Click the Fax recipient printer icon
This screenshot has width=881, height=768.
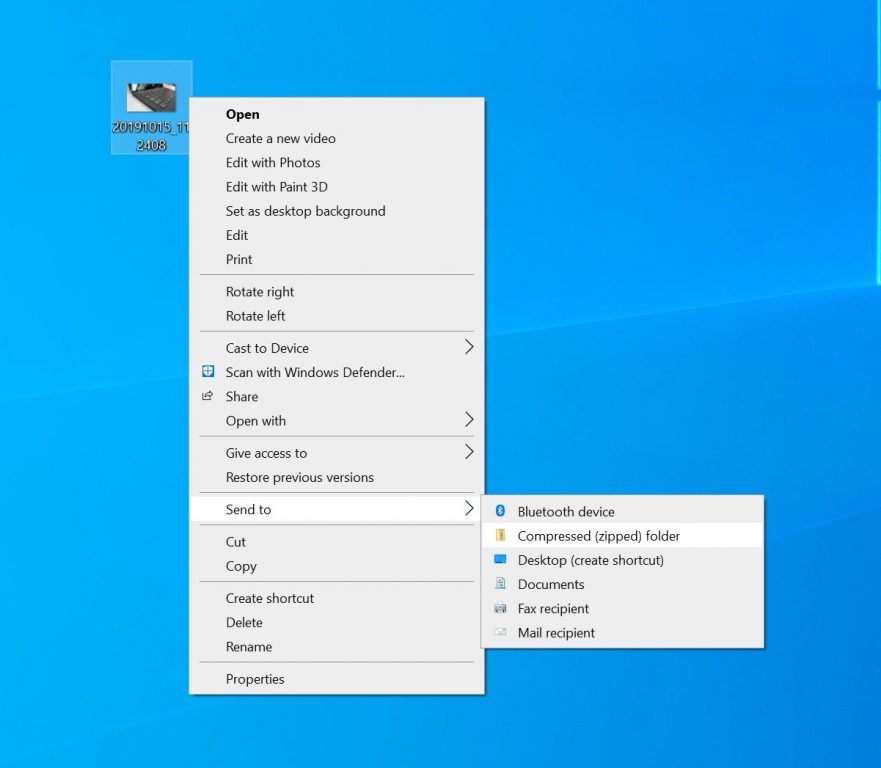click(x=501, y=608)
